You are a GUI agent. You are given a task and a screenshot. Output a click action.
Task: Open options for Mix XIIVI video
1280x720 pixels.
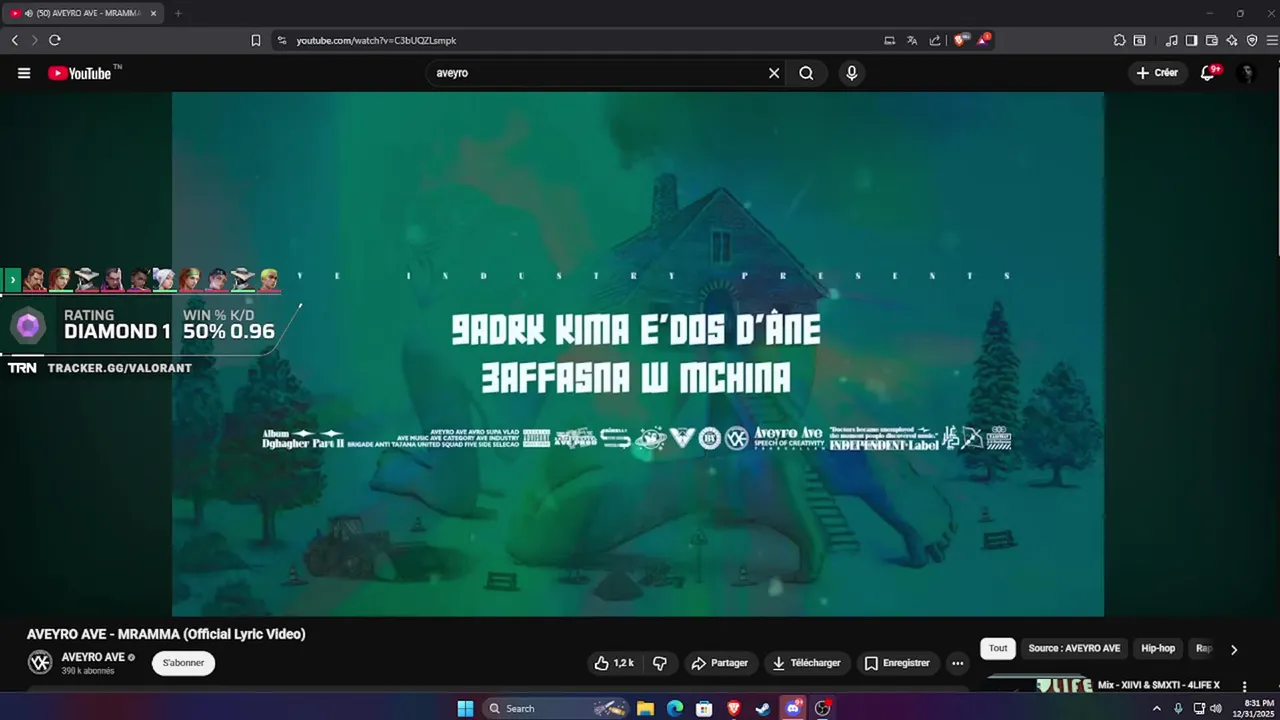(1244, 686)
